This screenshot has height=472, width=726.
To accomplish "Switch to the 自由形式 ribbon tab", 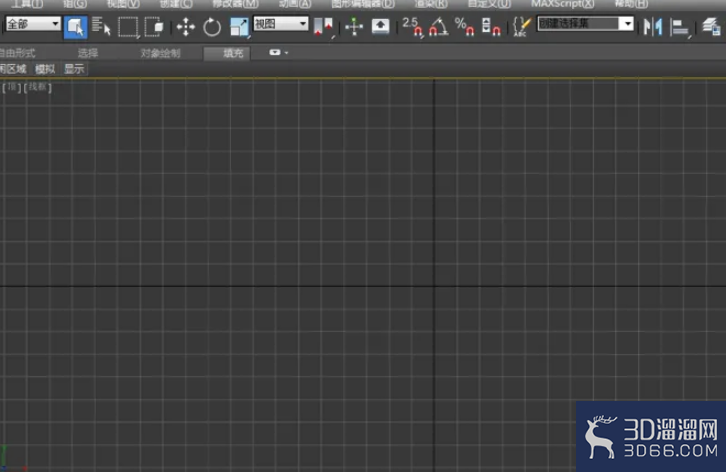I will point(17,53).
